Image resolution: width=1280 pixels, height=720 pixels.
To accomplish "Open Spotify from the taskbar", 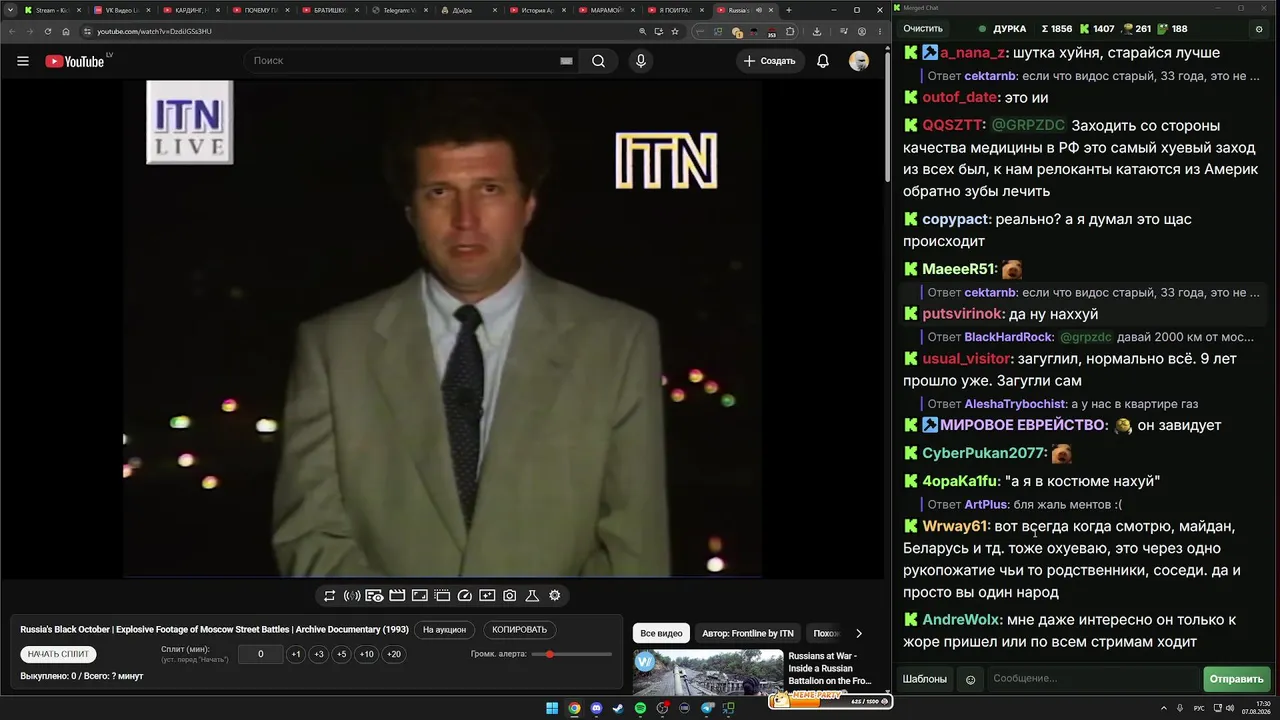I will tap(640, 708).
